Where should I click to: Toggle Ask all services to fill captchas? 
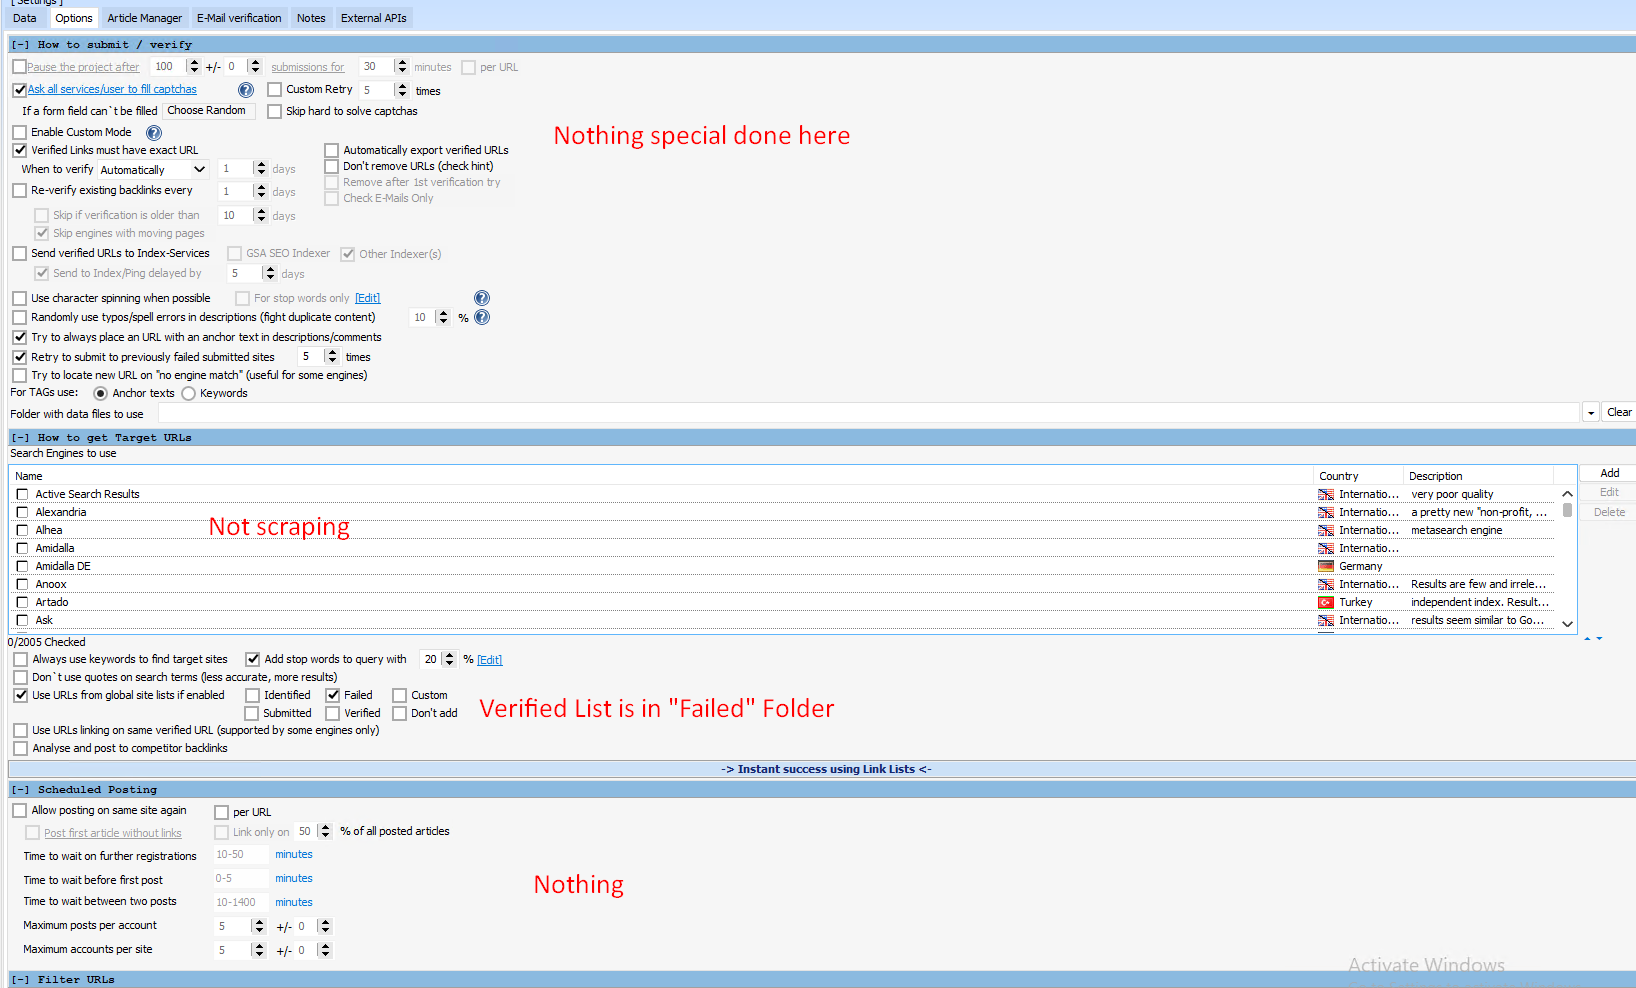click(x=19, y=90)
